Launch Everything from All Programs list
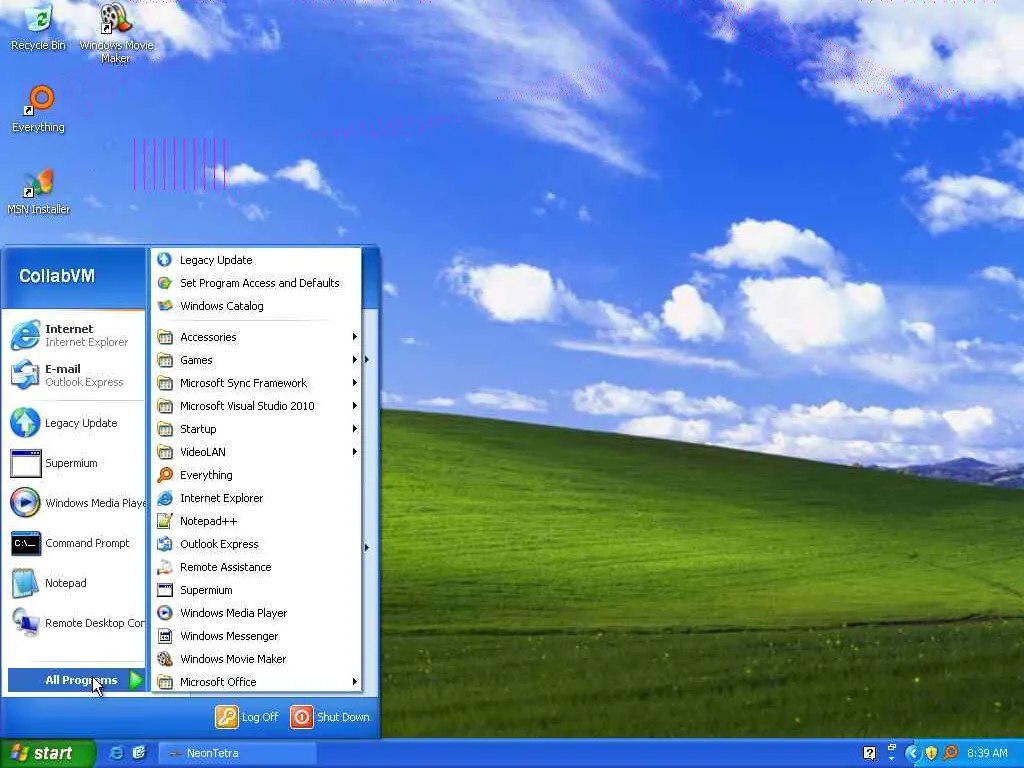1024x768 pixels. pyautogui.click(x=257, y=475)
